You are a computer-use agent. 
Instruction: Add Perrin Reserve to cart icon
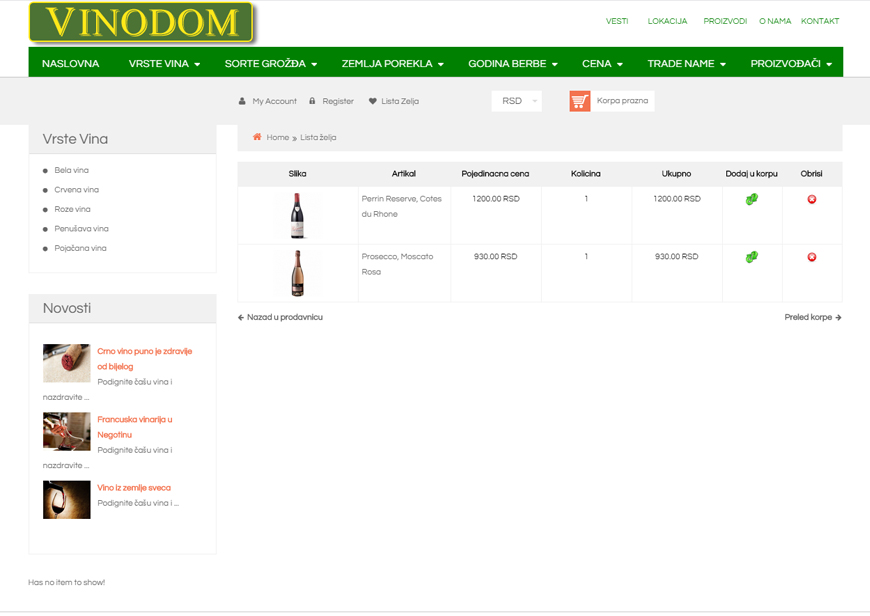[x=751, y=199]
